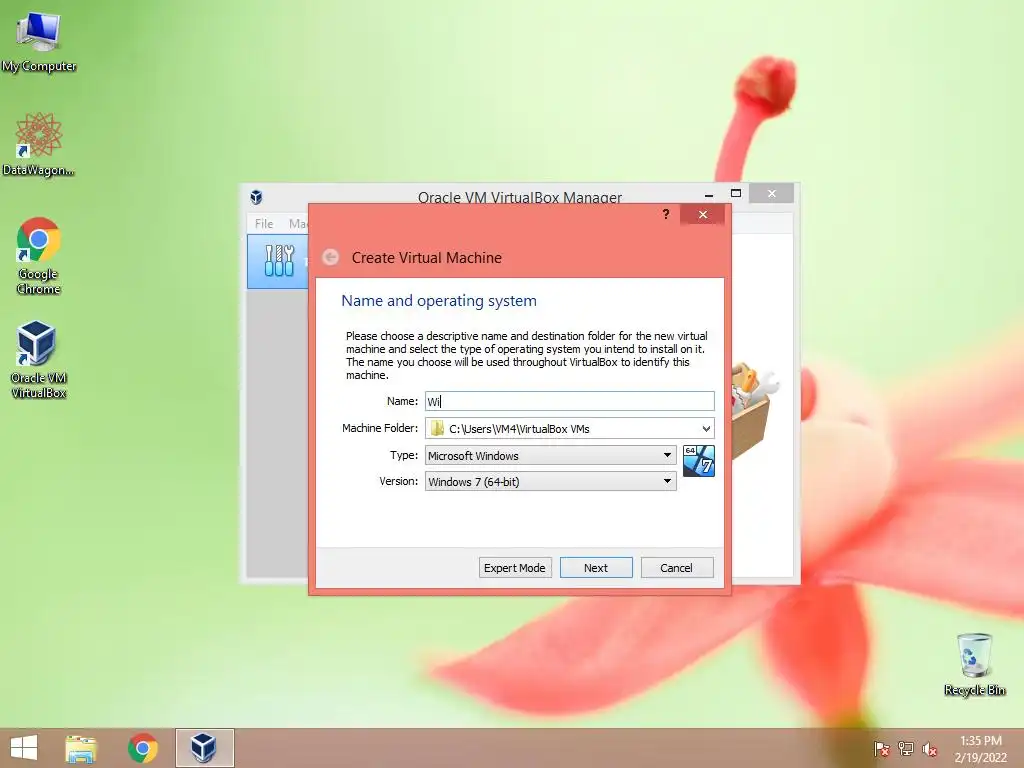Open Chrome from the taskbar
This screenshot has width=1024, height=768.
click(142, 748)
